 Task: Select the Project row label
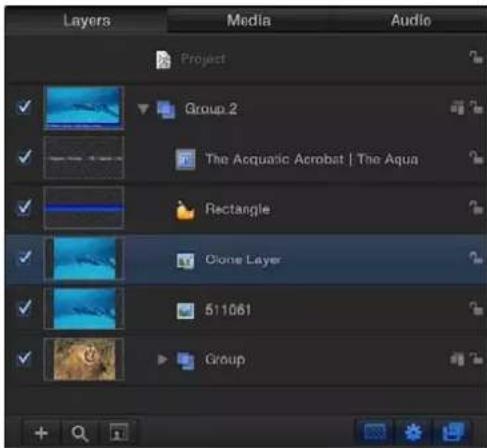click(203, 59)
